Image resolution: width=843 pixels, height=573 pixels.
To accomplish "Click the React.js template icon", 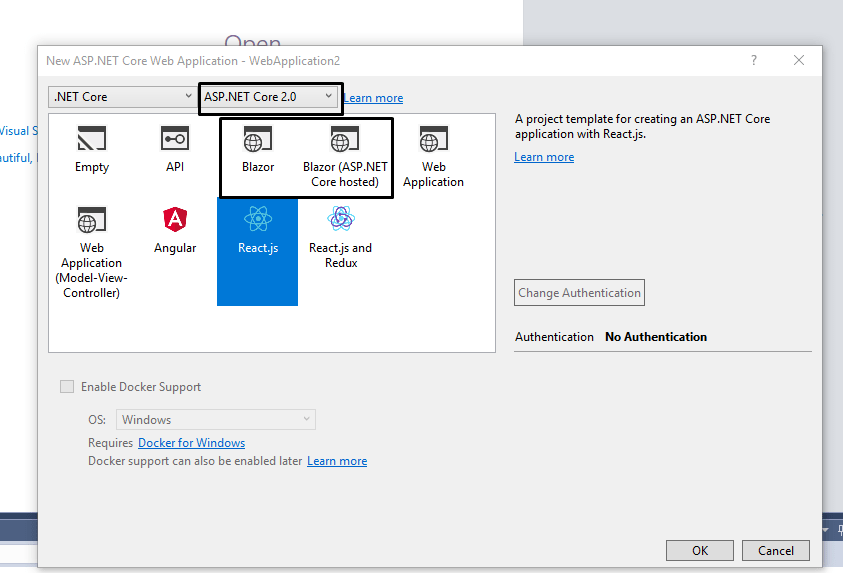I will click(257, 220).
